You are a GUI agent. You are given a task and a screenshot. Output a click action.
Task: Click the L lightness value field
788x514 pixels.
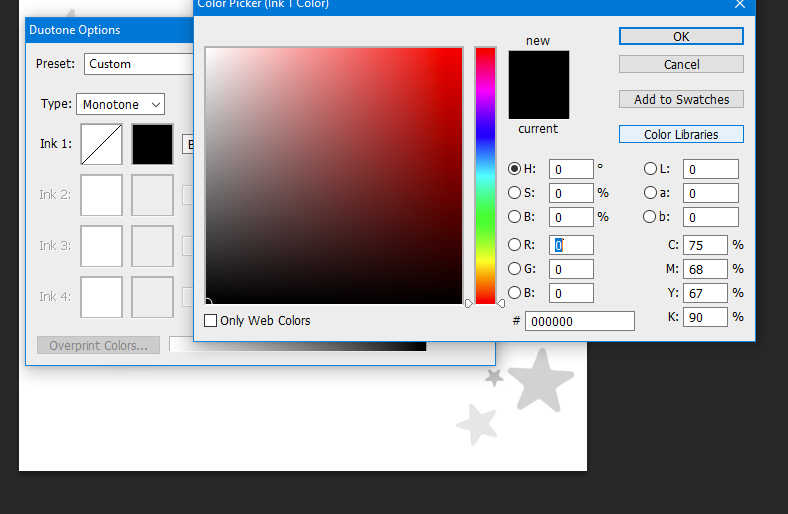tap(711, 169)
